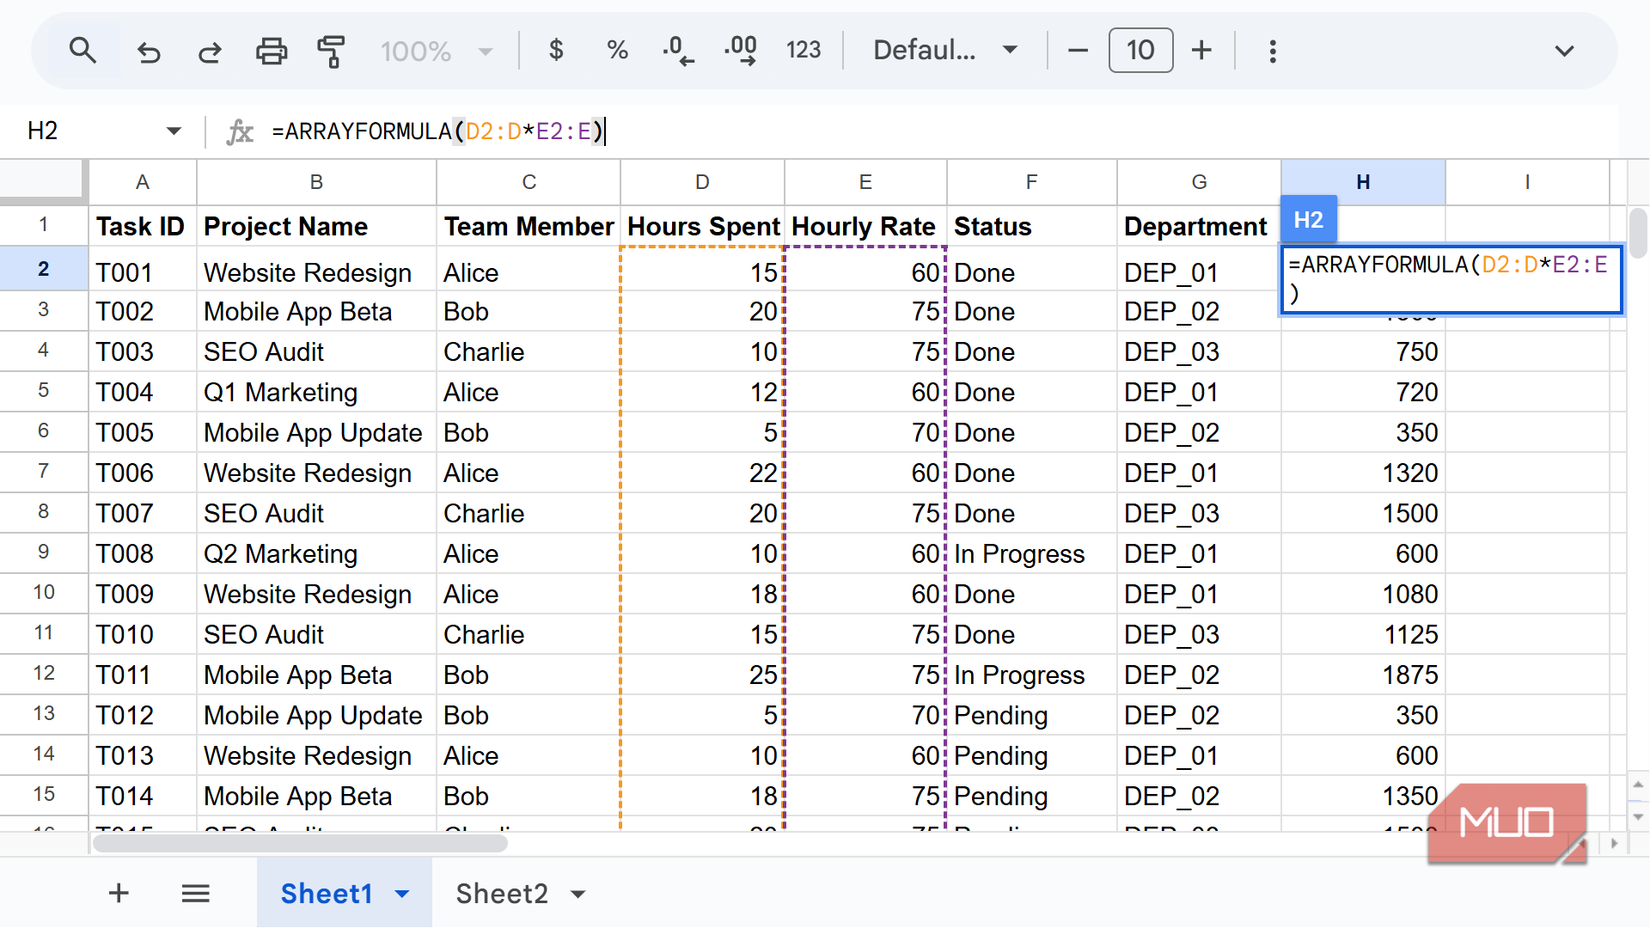1650x928 pixels.
Task: Add a new sheet with plus button
Action: click(x=118, y=893)
